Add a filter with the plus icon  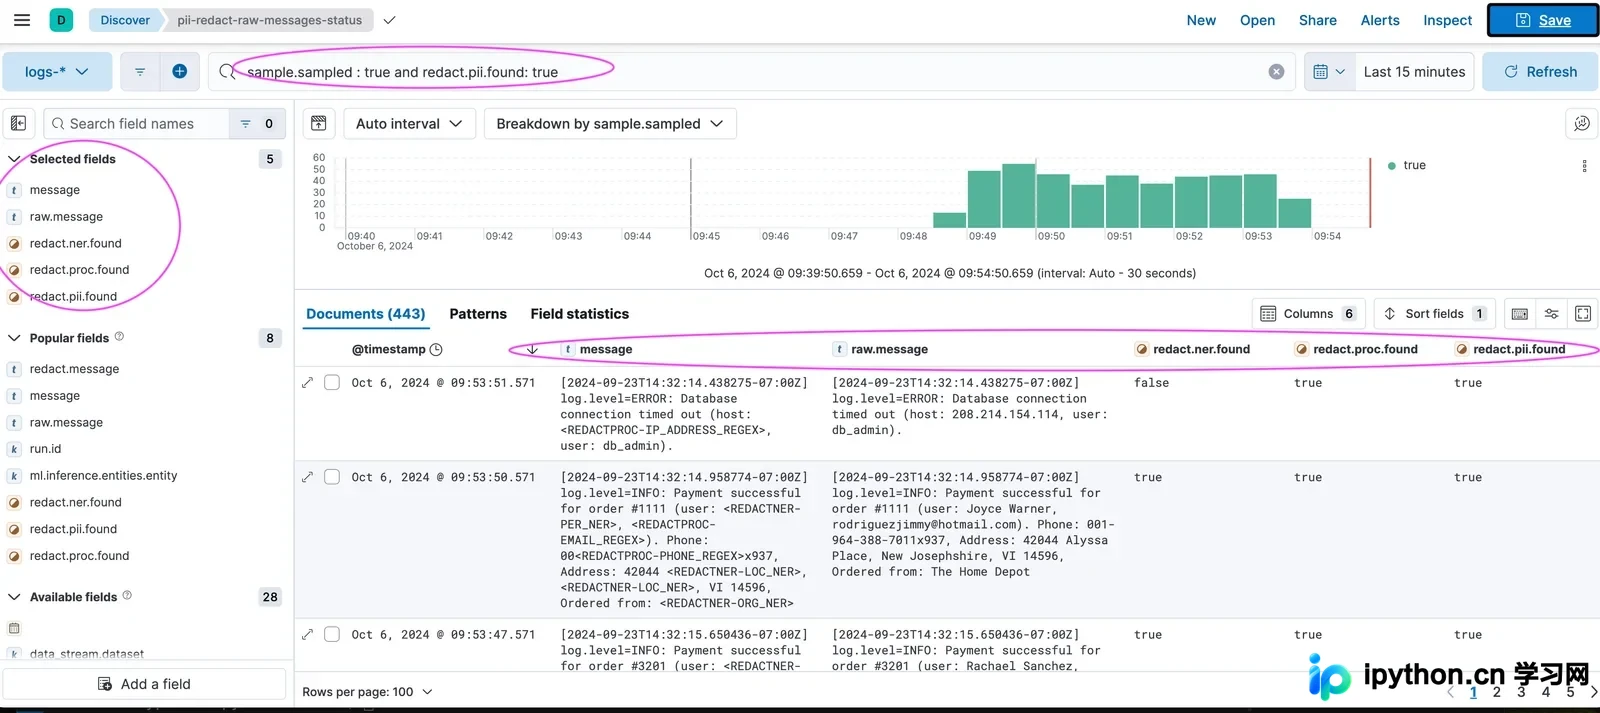[180, 71]
